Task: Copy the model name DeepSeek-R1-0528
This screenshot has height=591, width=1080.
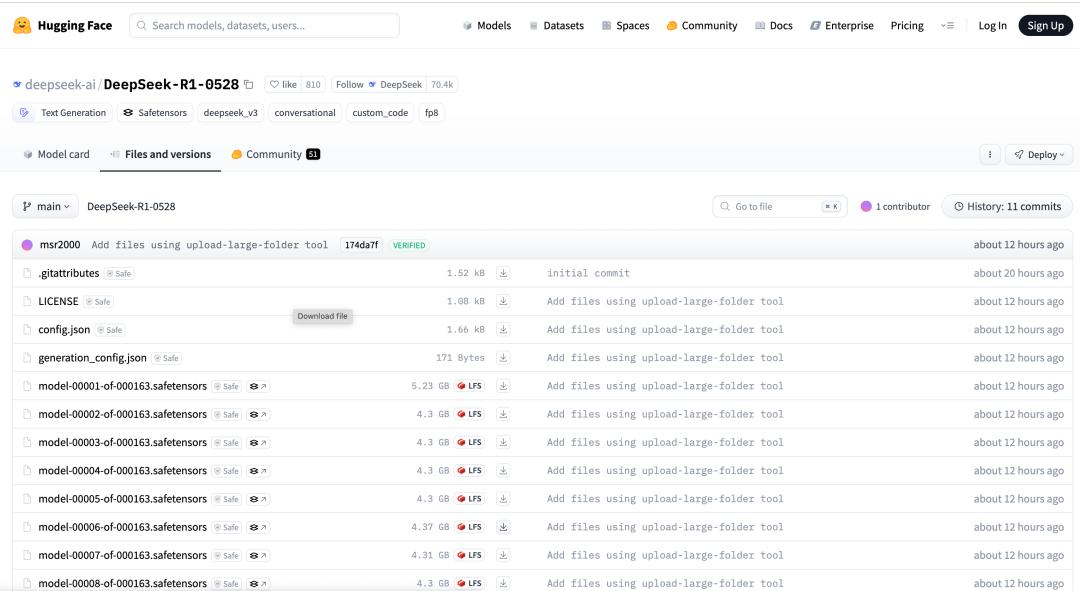Action: point(249,85)
